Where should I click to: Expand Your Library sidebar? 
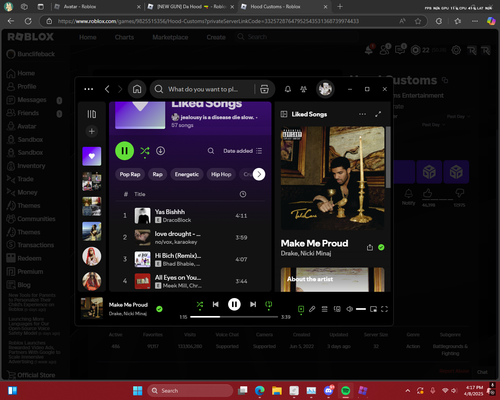pyautogui.click(x=92, y=114)
